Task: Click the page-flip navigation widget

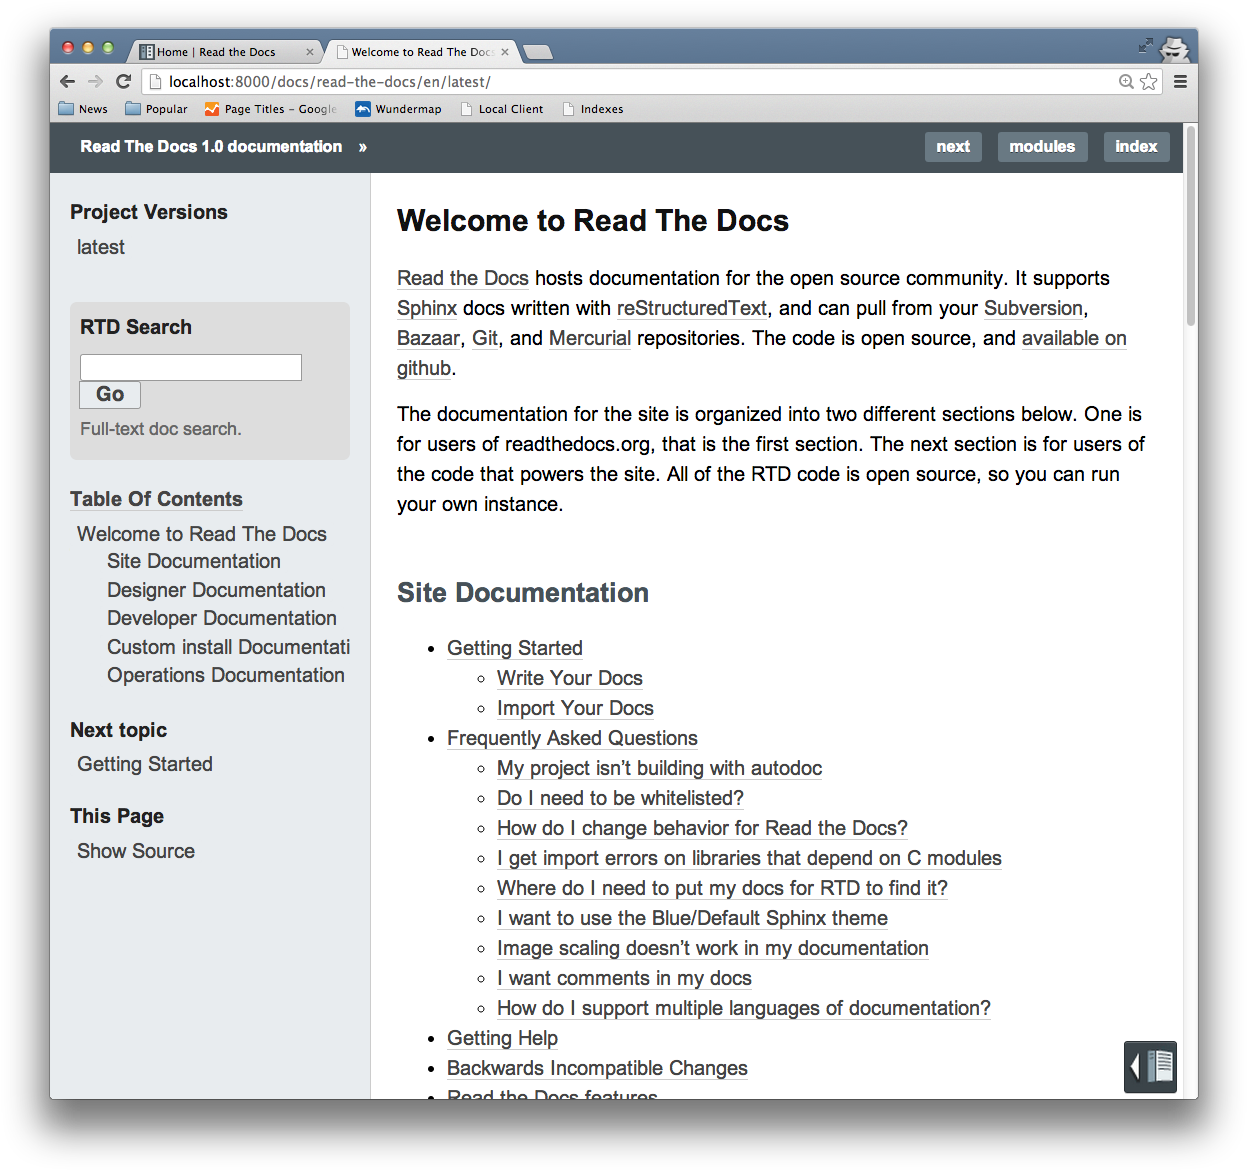Action: click(x=1149, y=1067)
